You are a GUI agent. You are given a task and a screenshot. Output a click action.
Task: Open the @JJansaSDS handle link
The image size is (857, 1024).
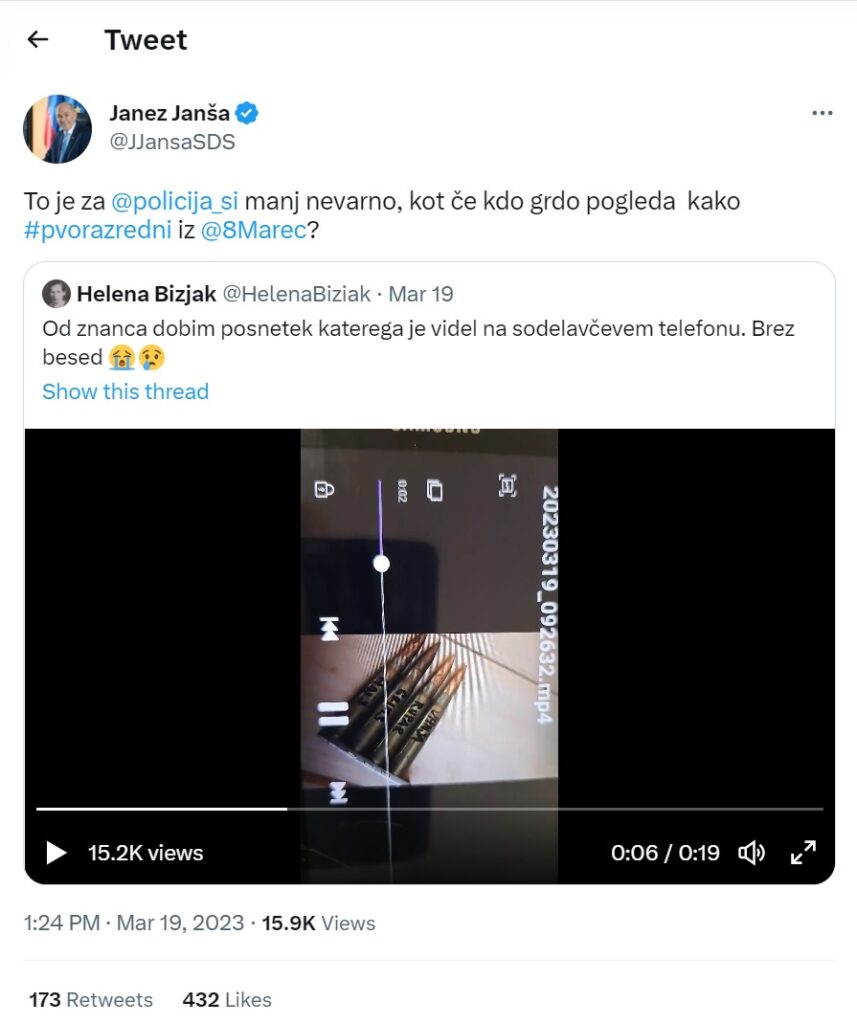click(172, 142)
